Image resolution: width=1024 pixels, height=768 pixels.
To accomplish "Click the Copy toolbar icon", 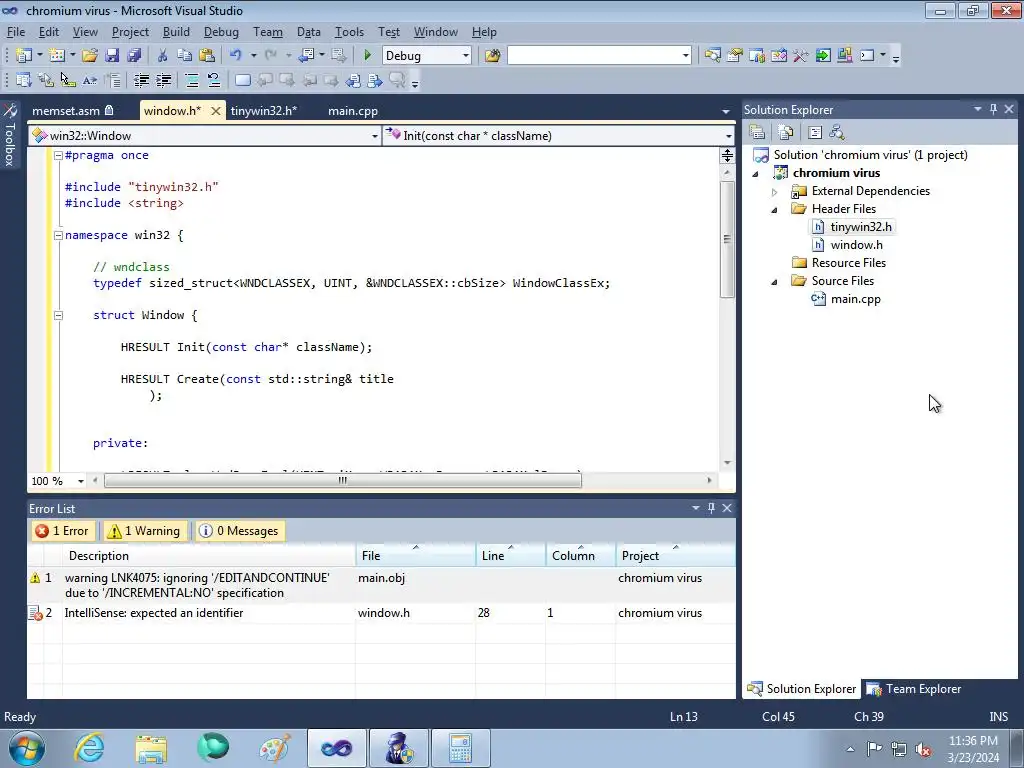I will (x=185, y=56).
